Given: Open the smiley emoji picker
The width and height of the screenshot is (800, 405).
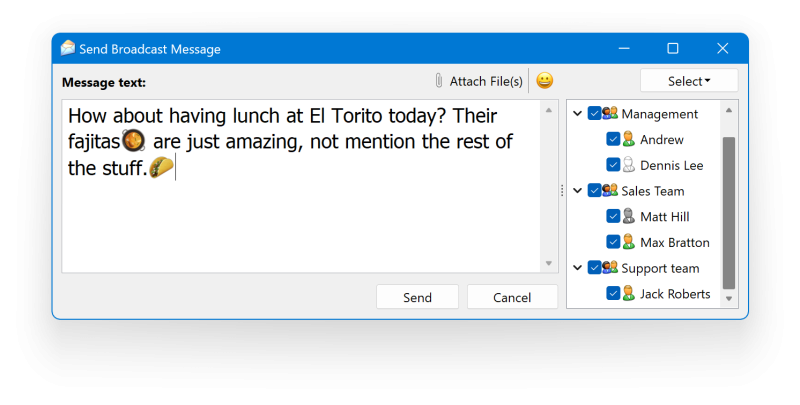Looking at the screenshot, I should [x=544, y=81].
